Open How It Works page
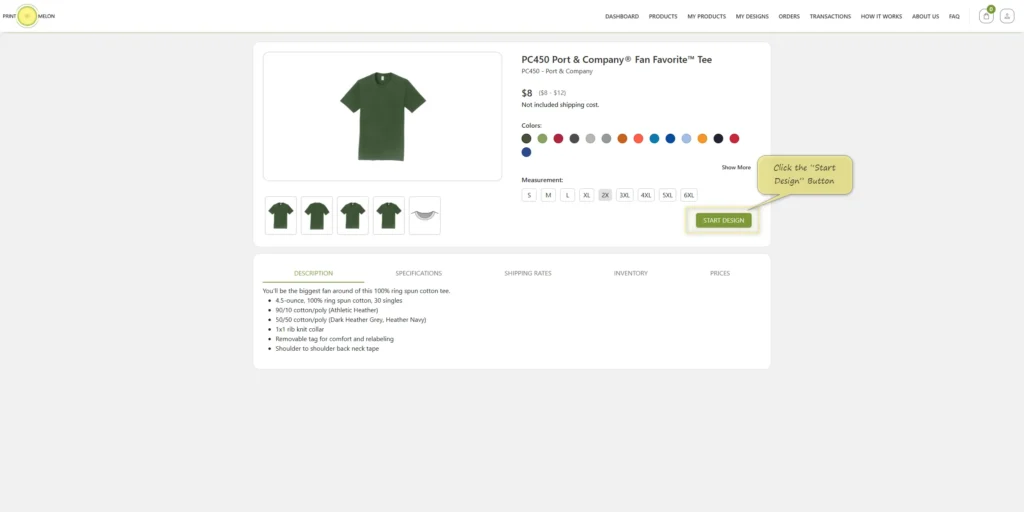This screenshot has width=1024, height=512. (881, 16)
